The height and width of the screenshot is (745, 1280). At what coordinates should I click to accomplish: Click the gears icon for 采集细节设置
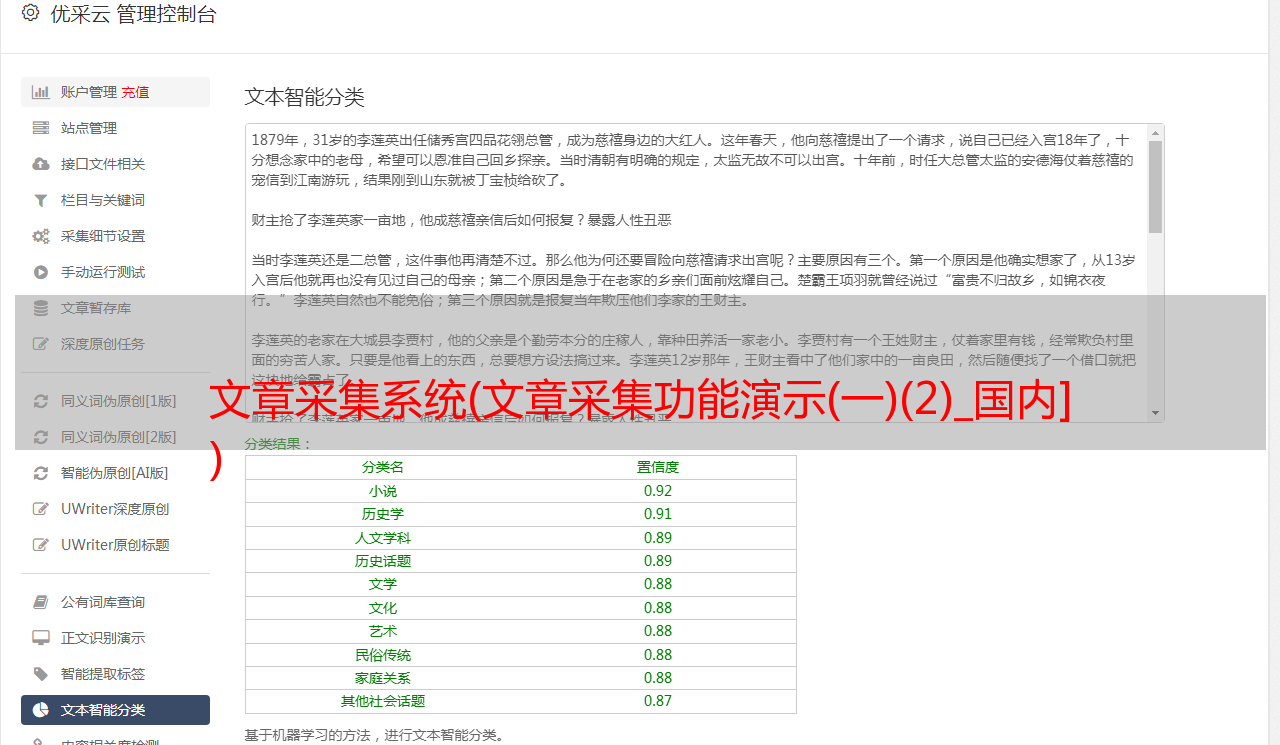point(41,236)
